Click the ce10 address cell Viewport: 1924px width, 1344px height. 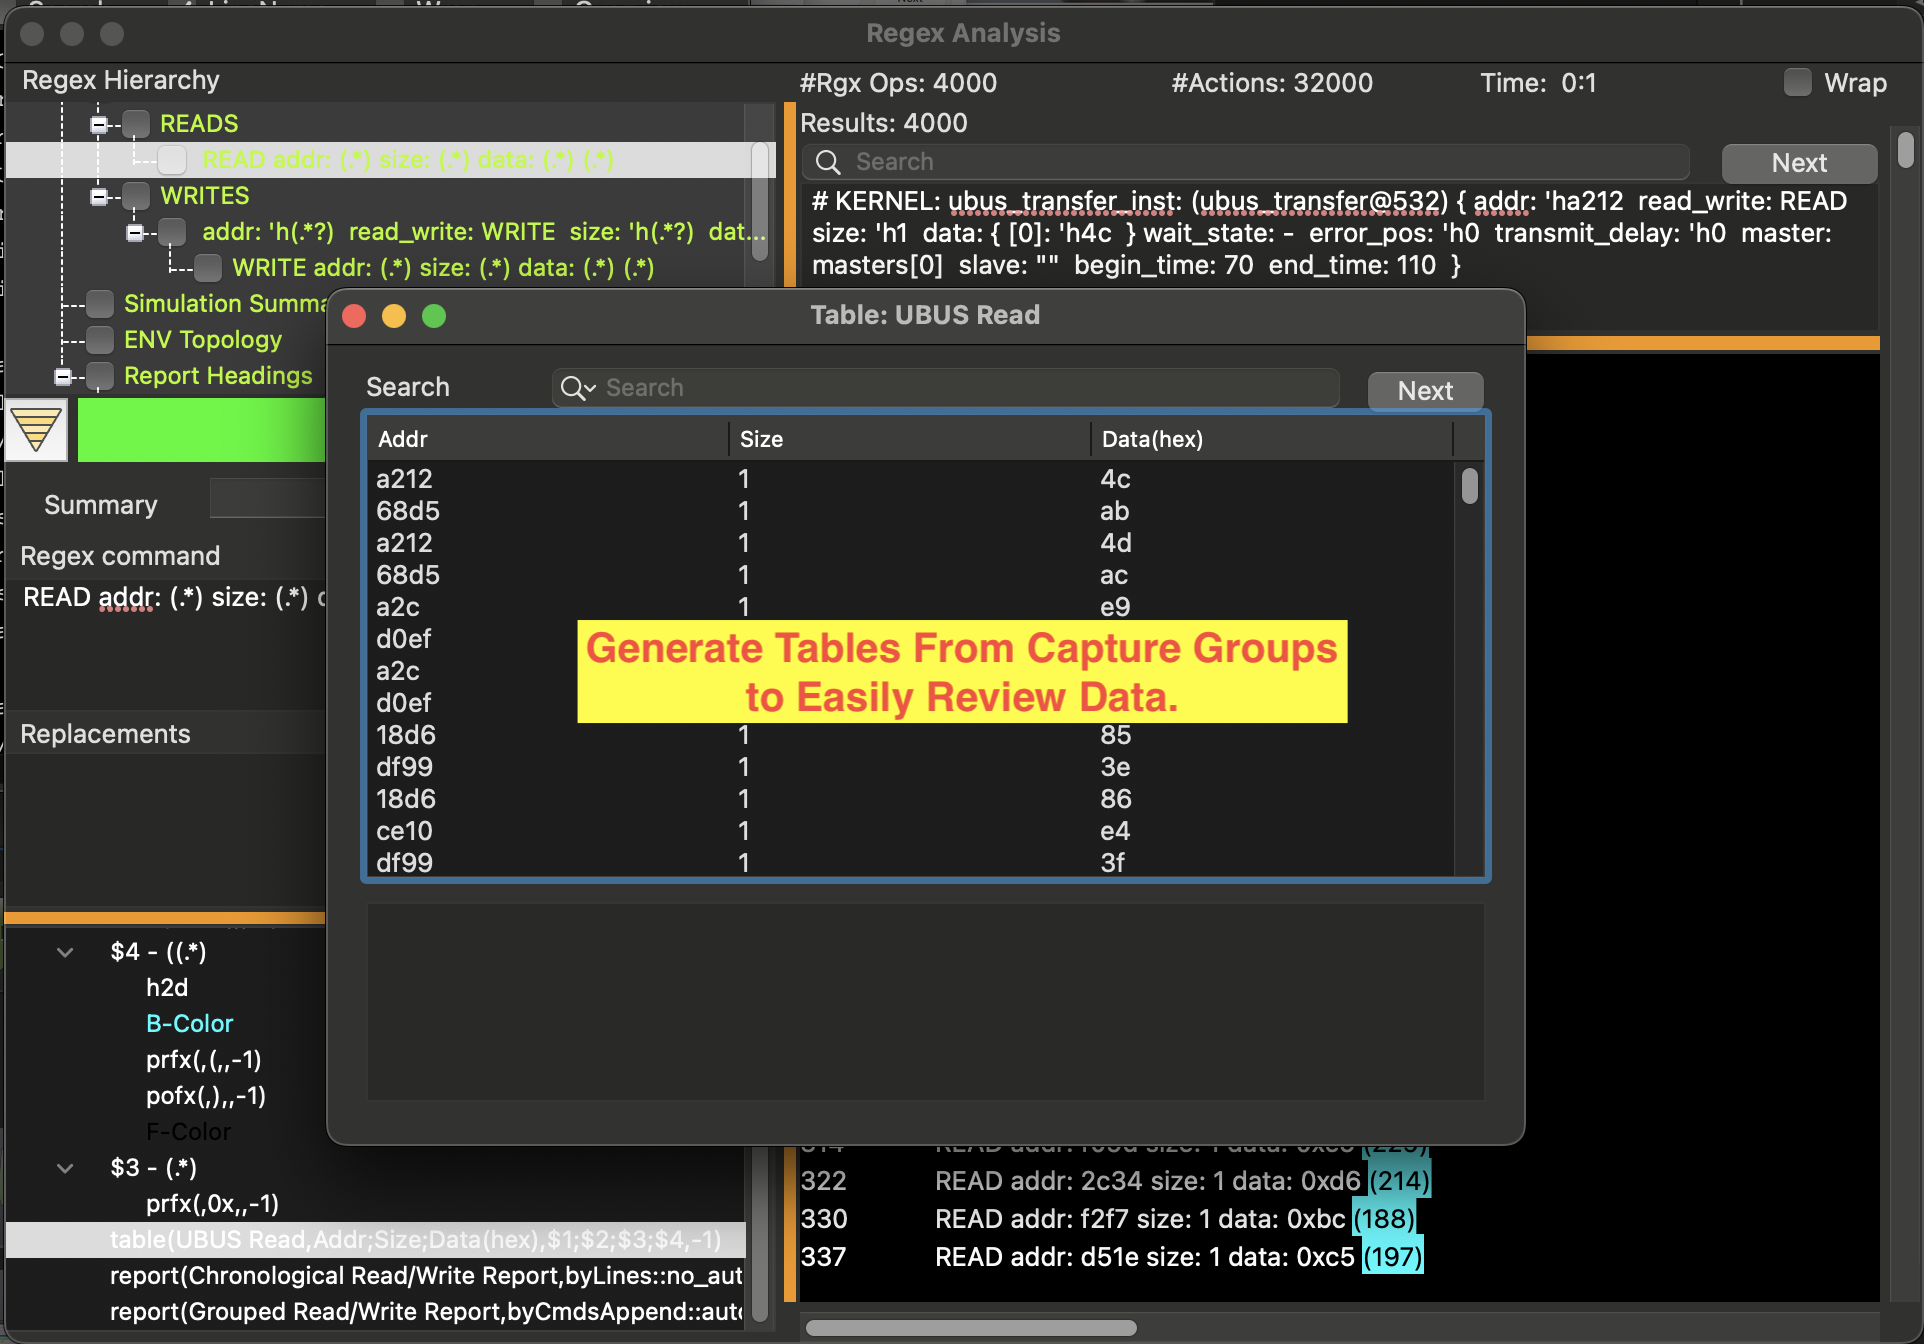pyautogui.click(x=404, y=831)
